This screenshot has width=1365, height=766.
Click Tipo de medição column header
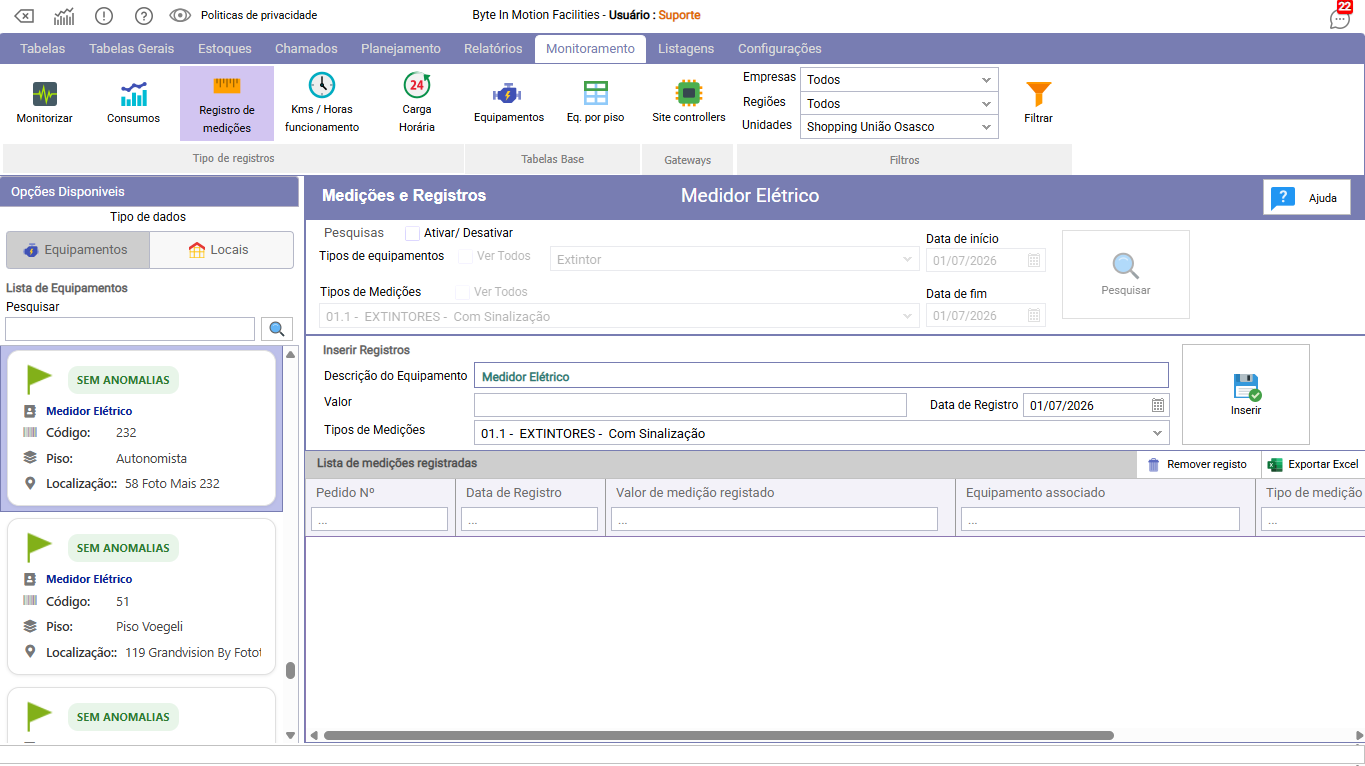tap(1313, 492)
